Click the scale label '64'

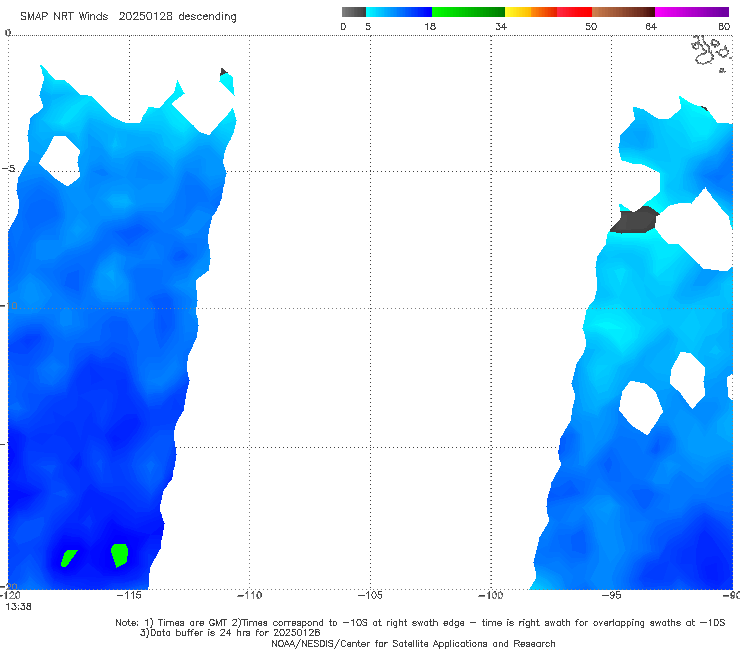click(x=651, y=27)
